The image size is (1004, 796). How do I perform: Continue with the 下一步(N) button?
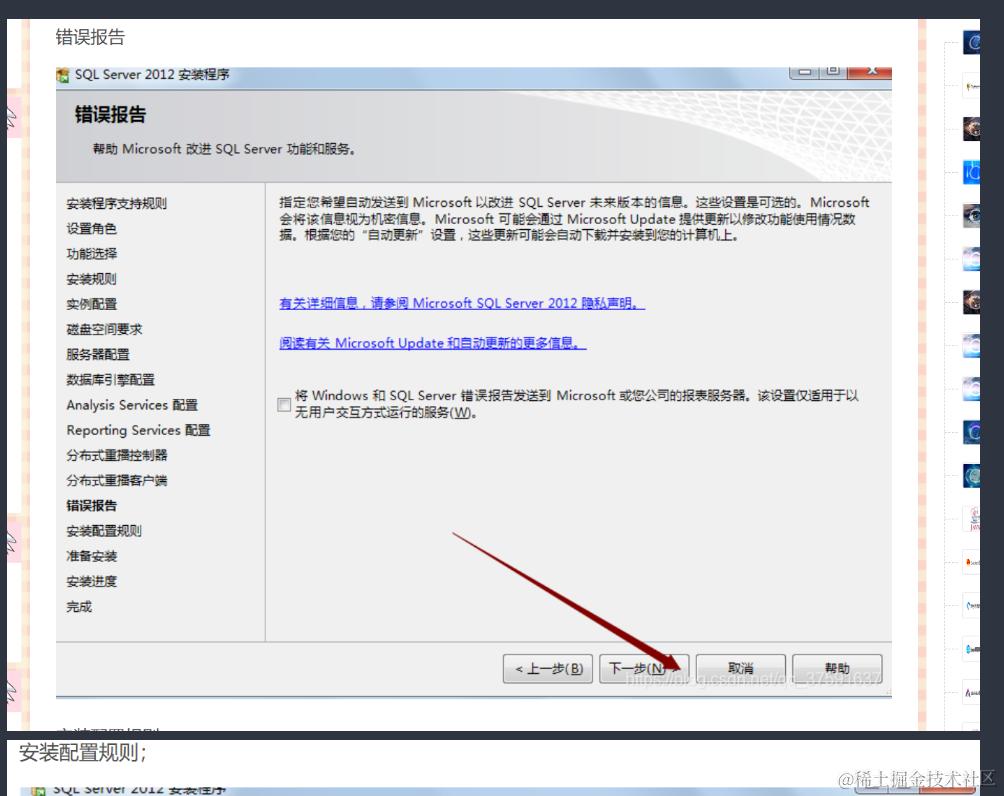pyautogui.click(x=644, y=669)
